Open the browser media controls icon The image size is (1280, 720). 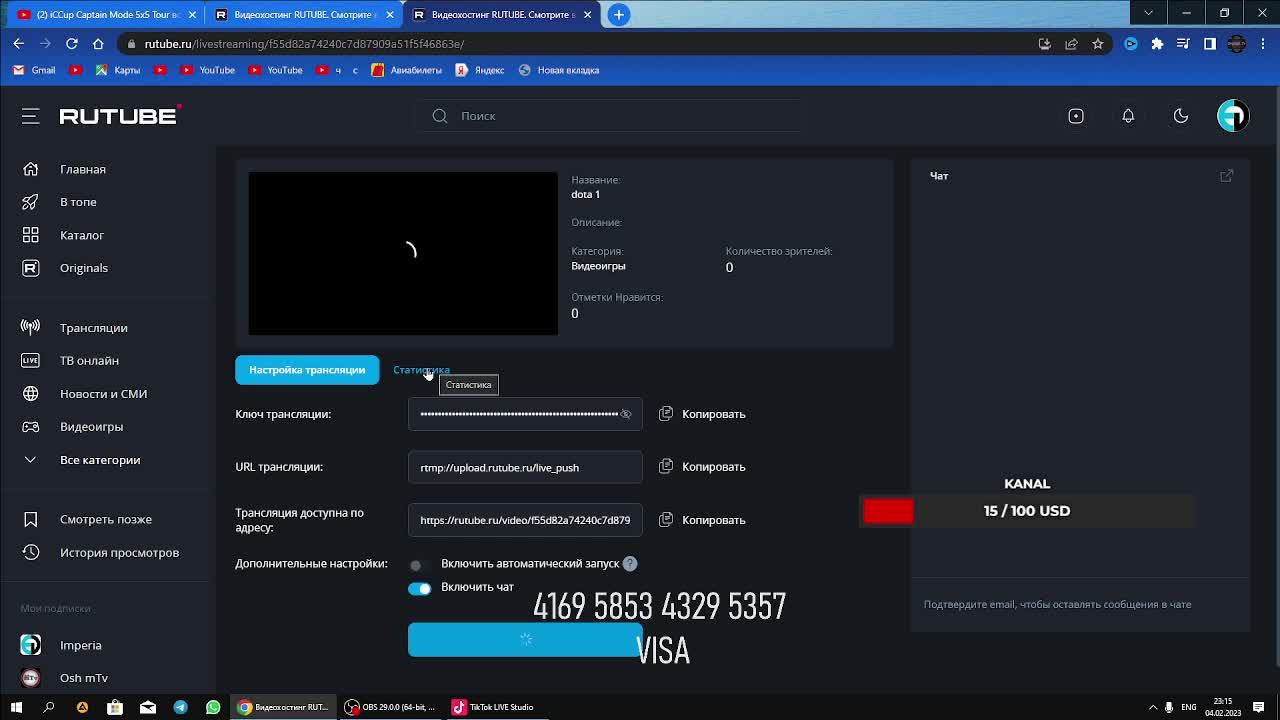point(1183,44)
